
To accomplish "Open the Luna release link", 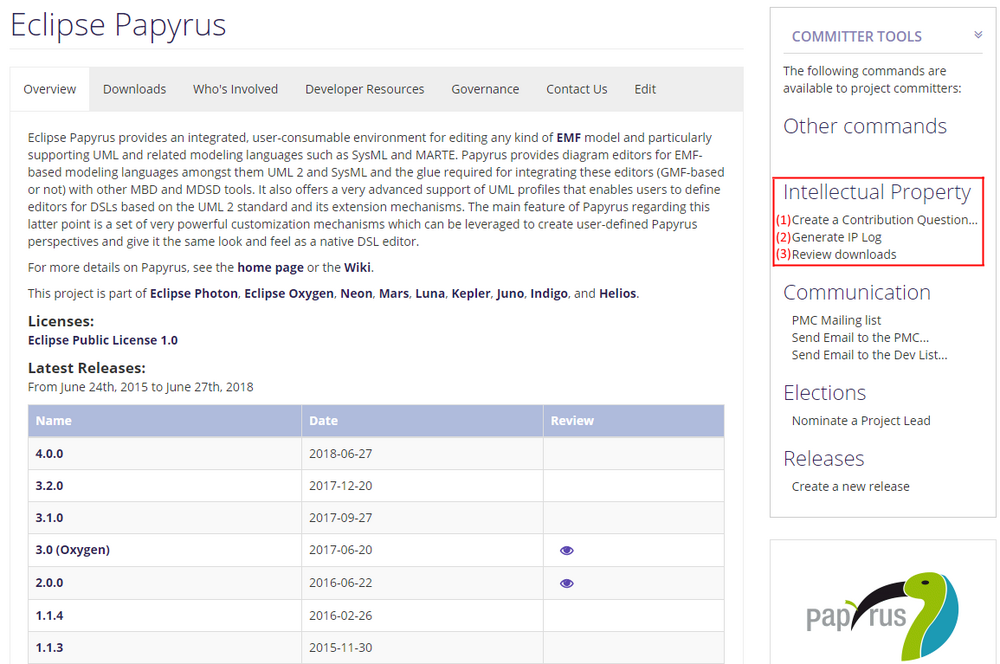I will point(430,293).
